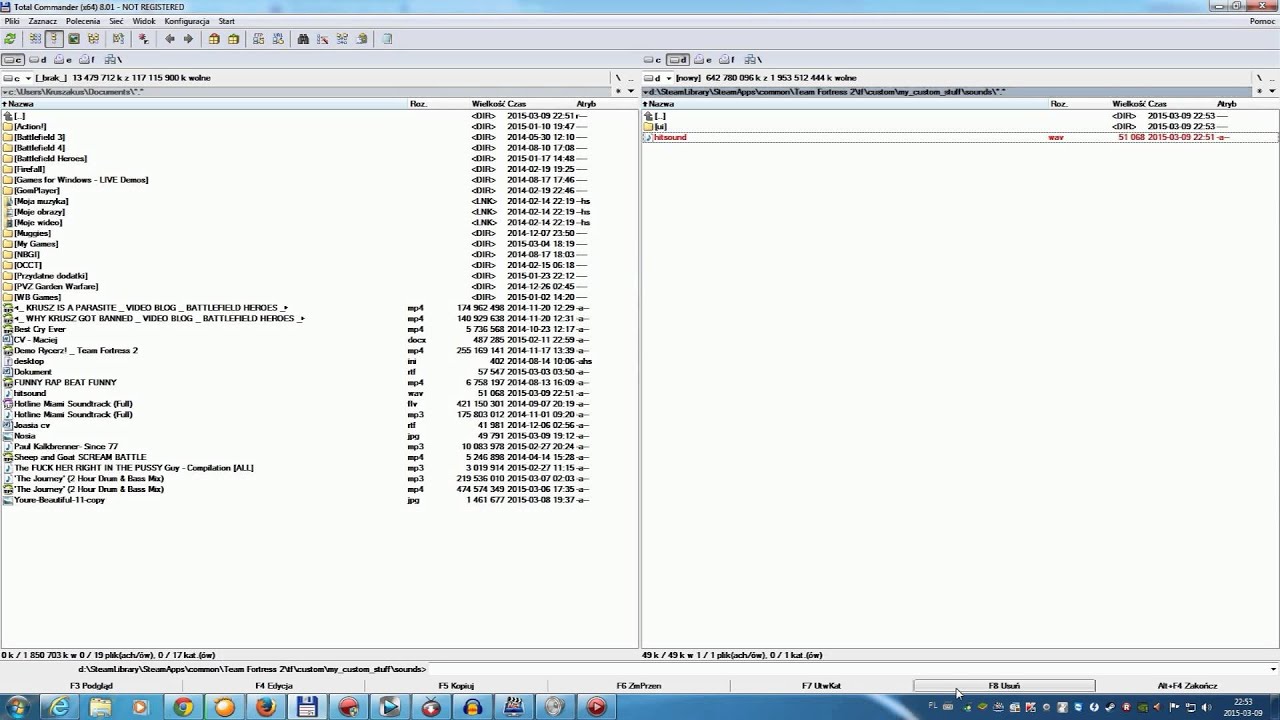Select drive f in the left drive bar
The width and height of the screenshot is (1280, 720).
click(88, 60)
